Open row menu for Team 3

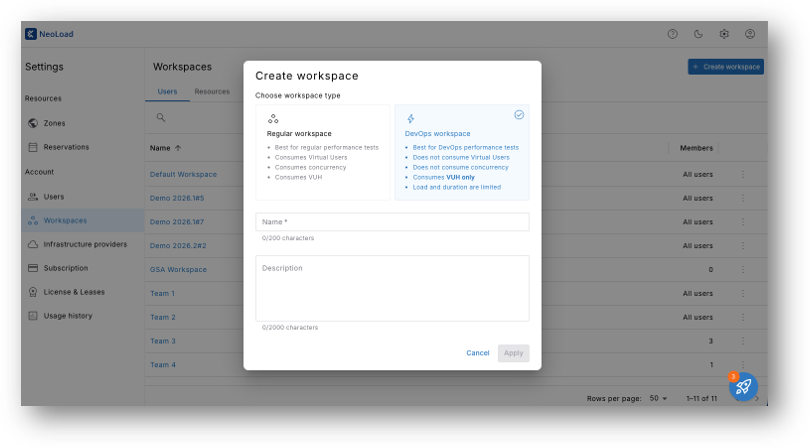click(x=743, y=341)
